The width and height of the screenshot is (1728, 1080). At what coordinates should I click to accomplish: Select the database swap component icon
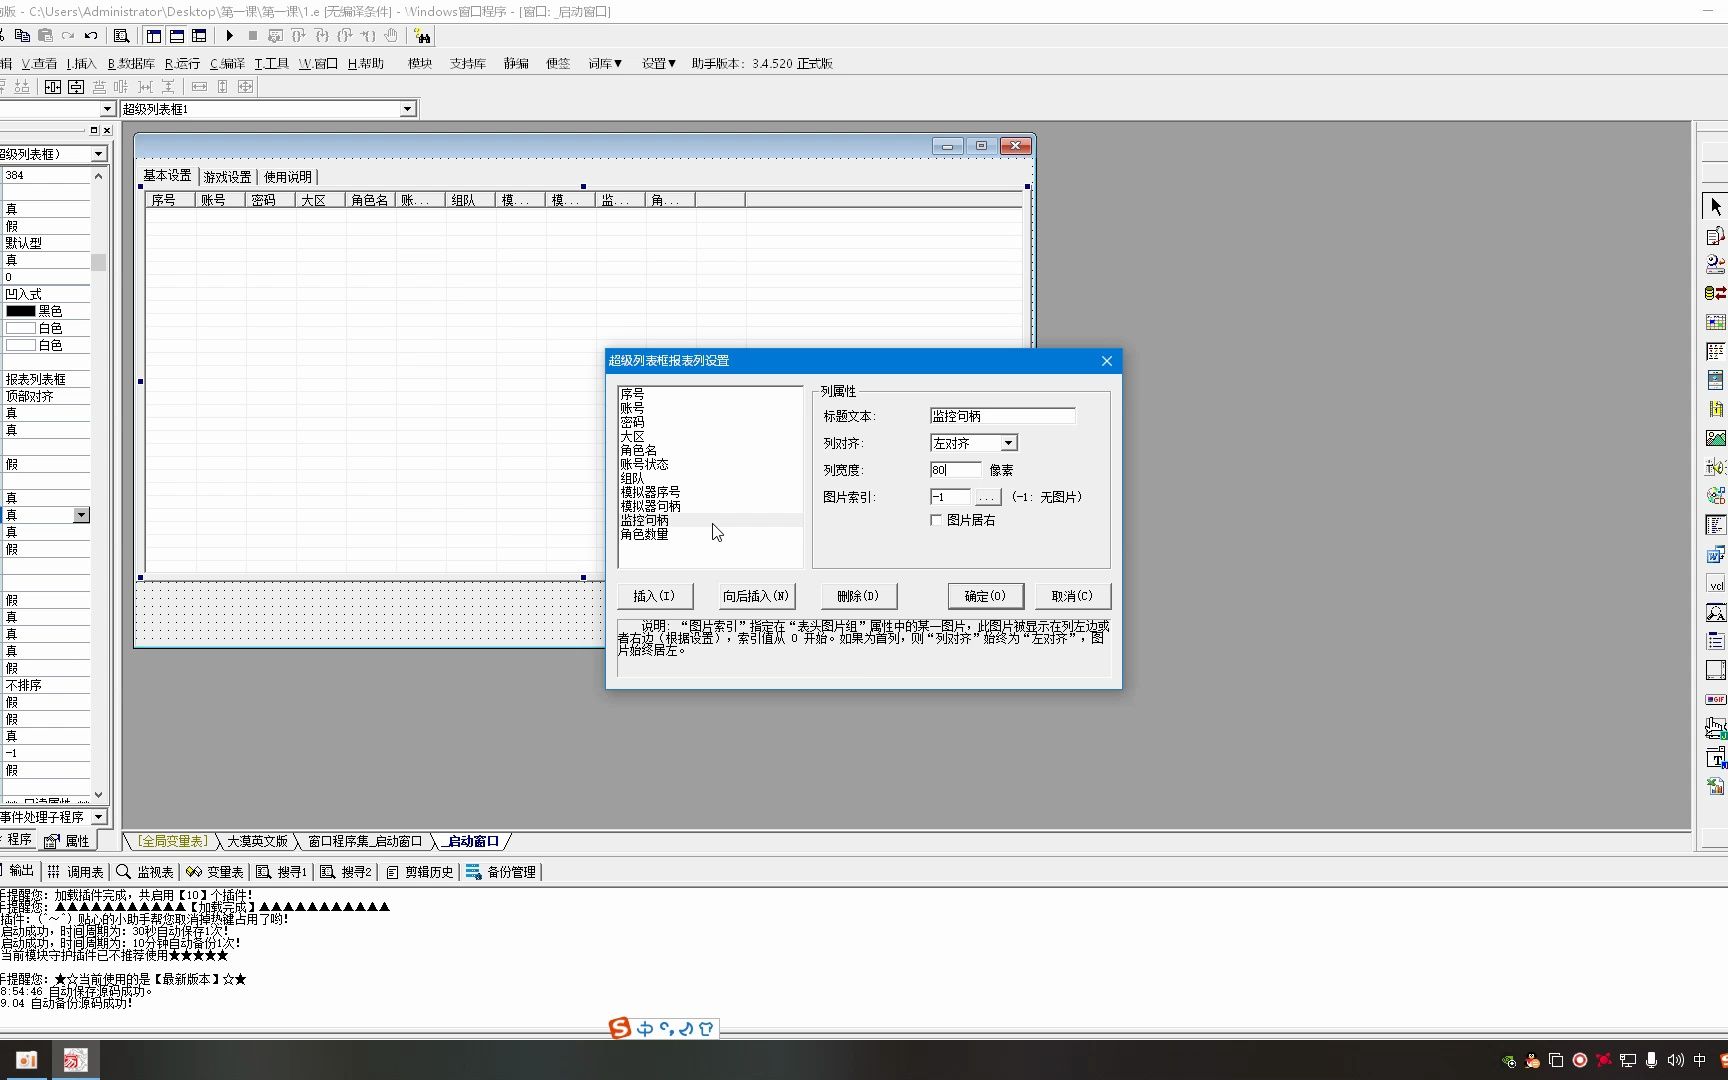coord(1715,293)
